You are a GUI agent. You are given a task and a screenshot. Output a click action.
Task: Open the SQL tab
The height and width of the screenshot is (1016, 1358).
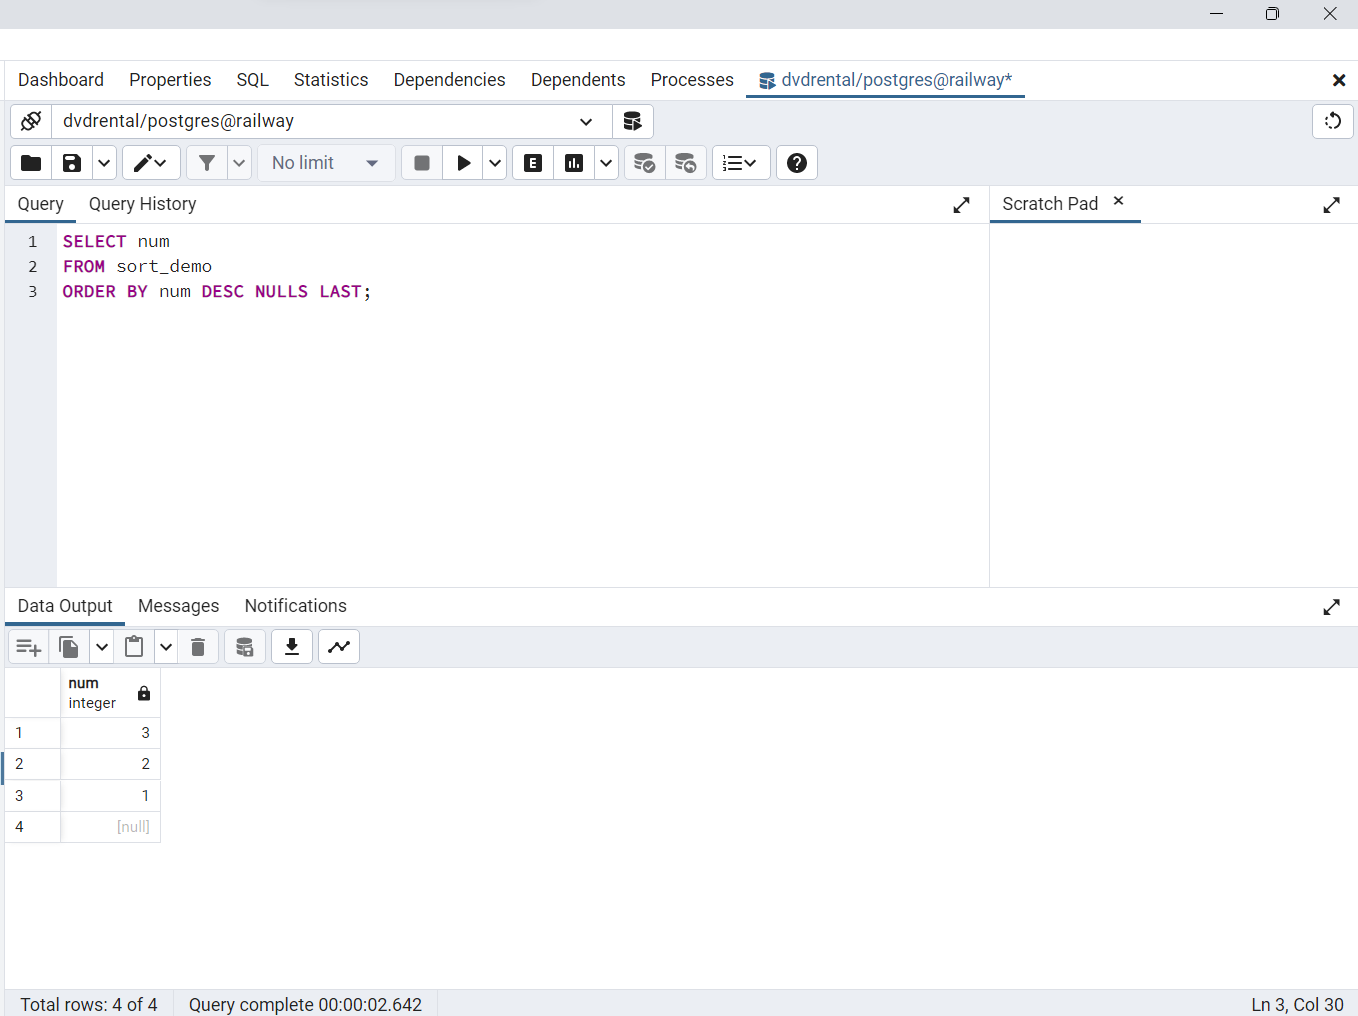coord(253,80)
